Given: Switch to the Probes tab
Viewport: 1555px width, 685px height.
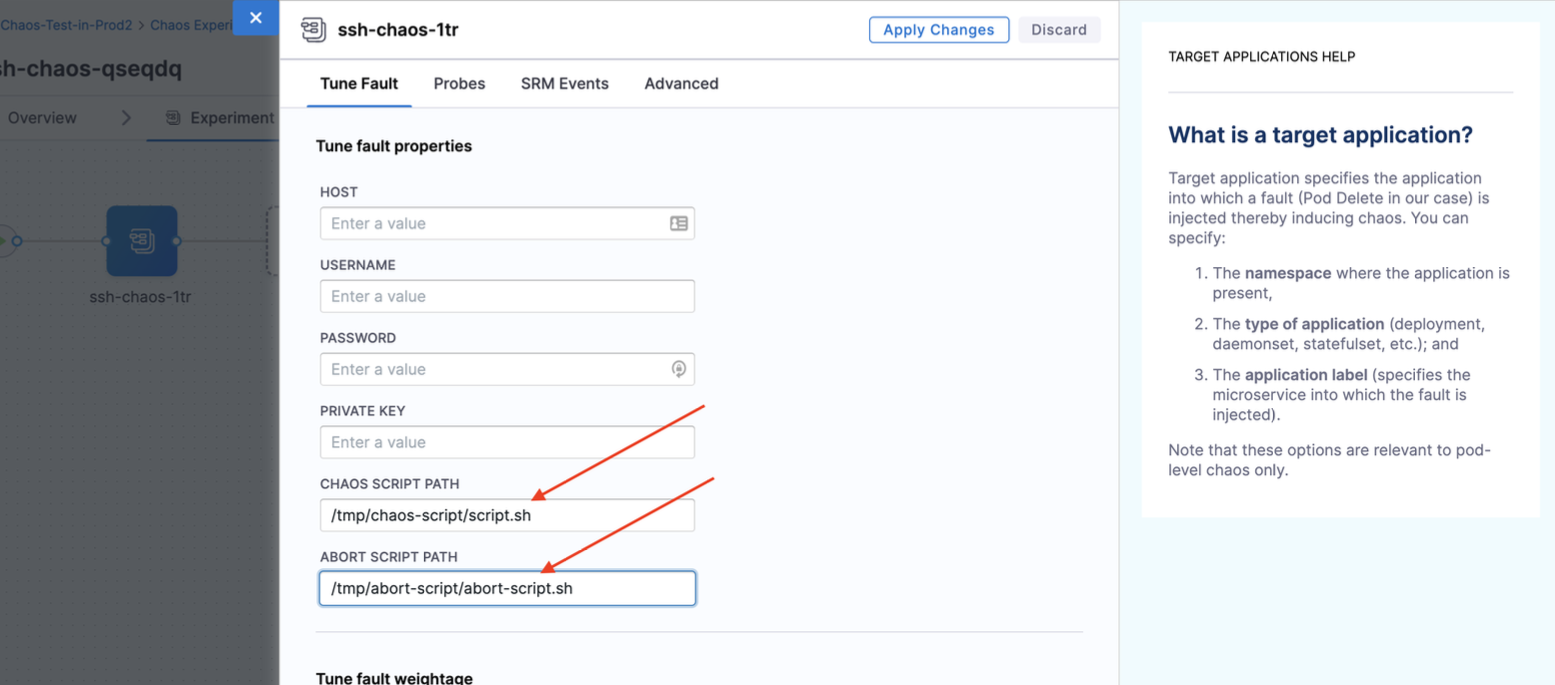Looking at the screenshot, I should [458, 84].
